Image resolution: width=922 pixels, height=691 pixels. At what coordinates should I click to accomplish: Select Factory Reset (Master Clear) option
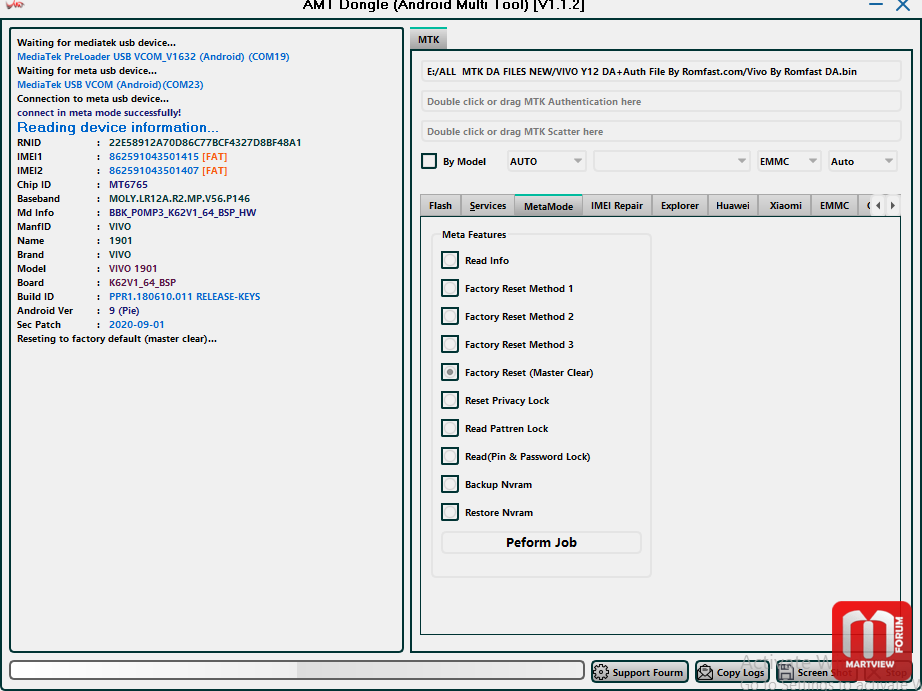(x=450, y=372)
